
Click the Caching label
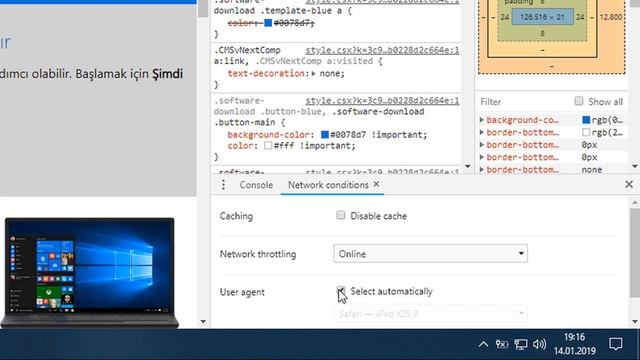(236, 216)
